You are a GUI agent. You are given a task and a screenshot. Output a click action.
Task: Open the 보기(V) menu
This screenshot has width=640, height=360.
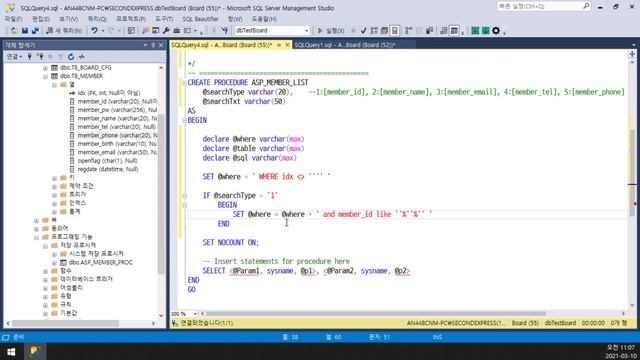tap(69, 19)
